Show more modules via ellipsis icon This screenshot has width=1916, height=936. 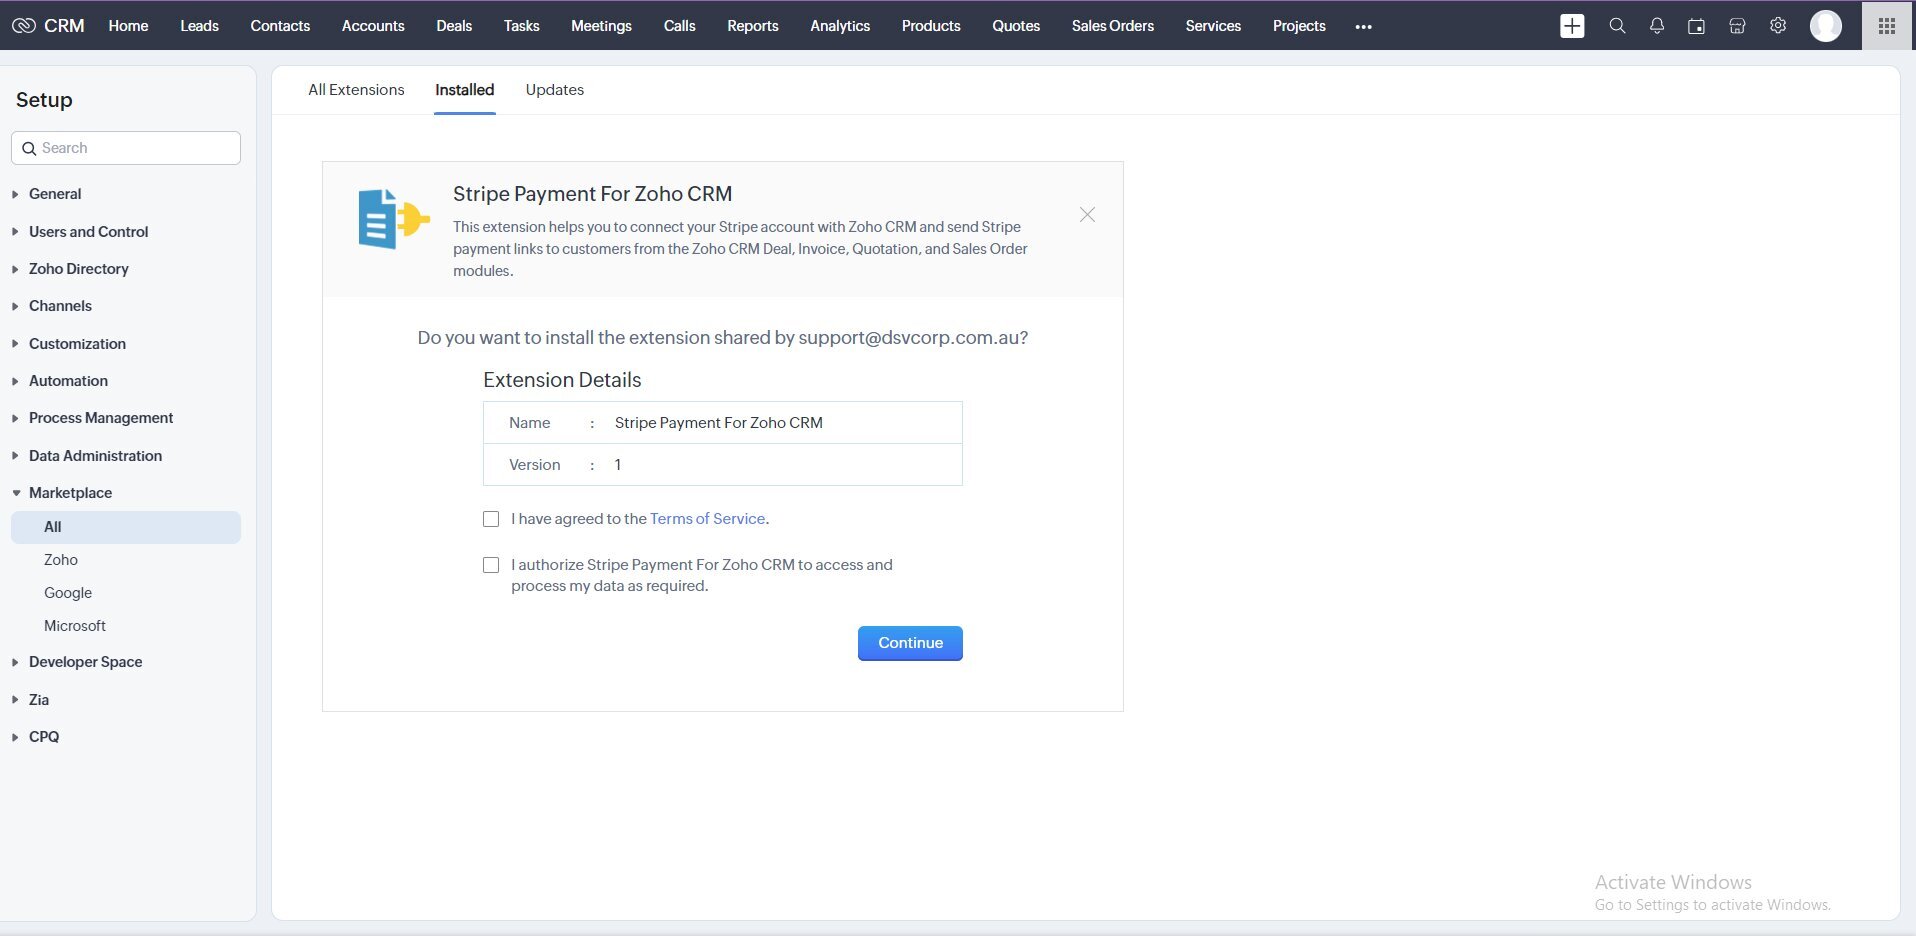[1364, 27]
